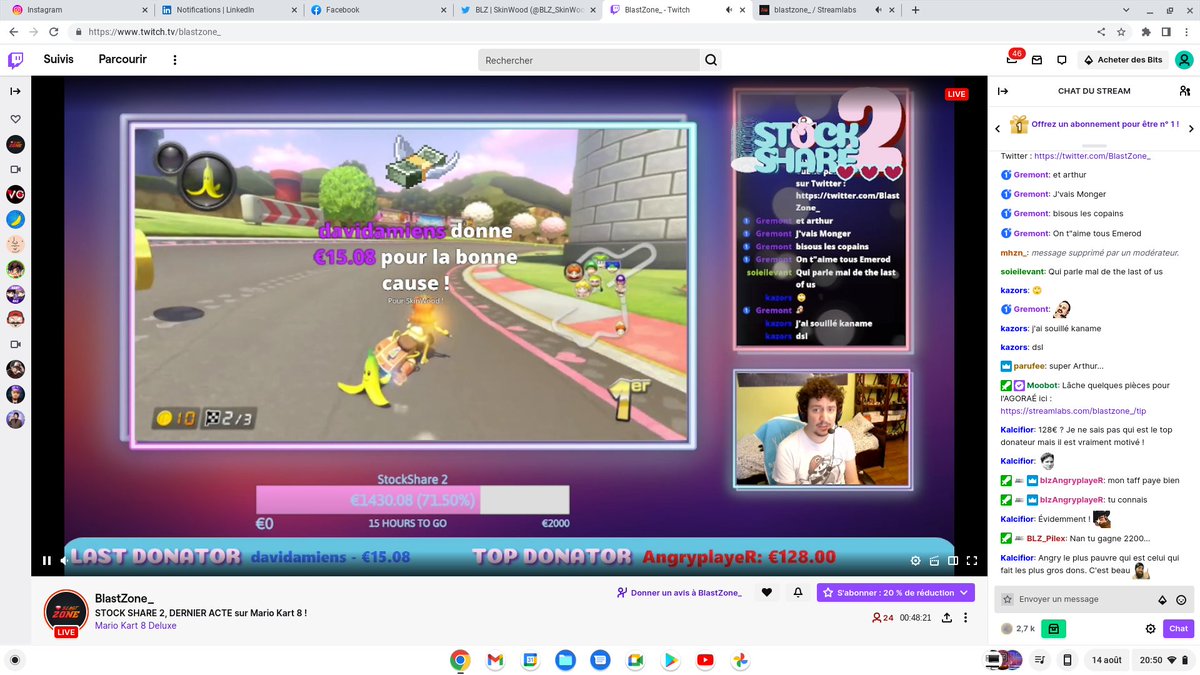1200x675 pixels.
Task: Go back to the previous page
Action: (13, 32)
